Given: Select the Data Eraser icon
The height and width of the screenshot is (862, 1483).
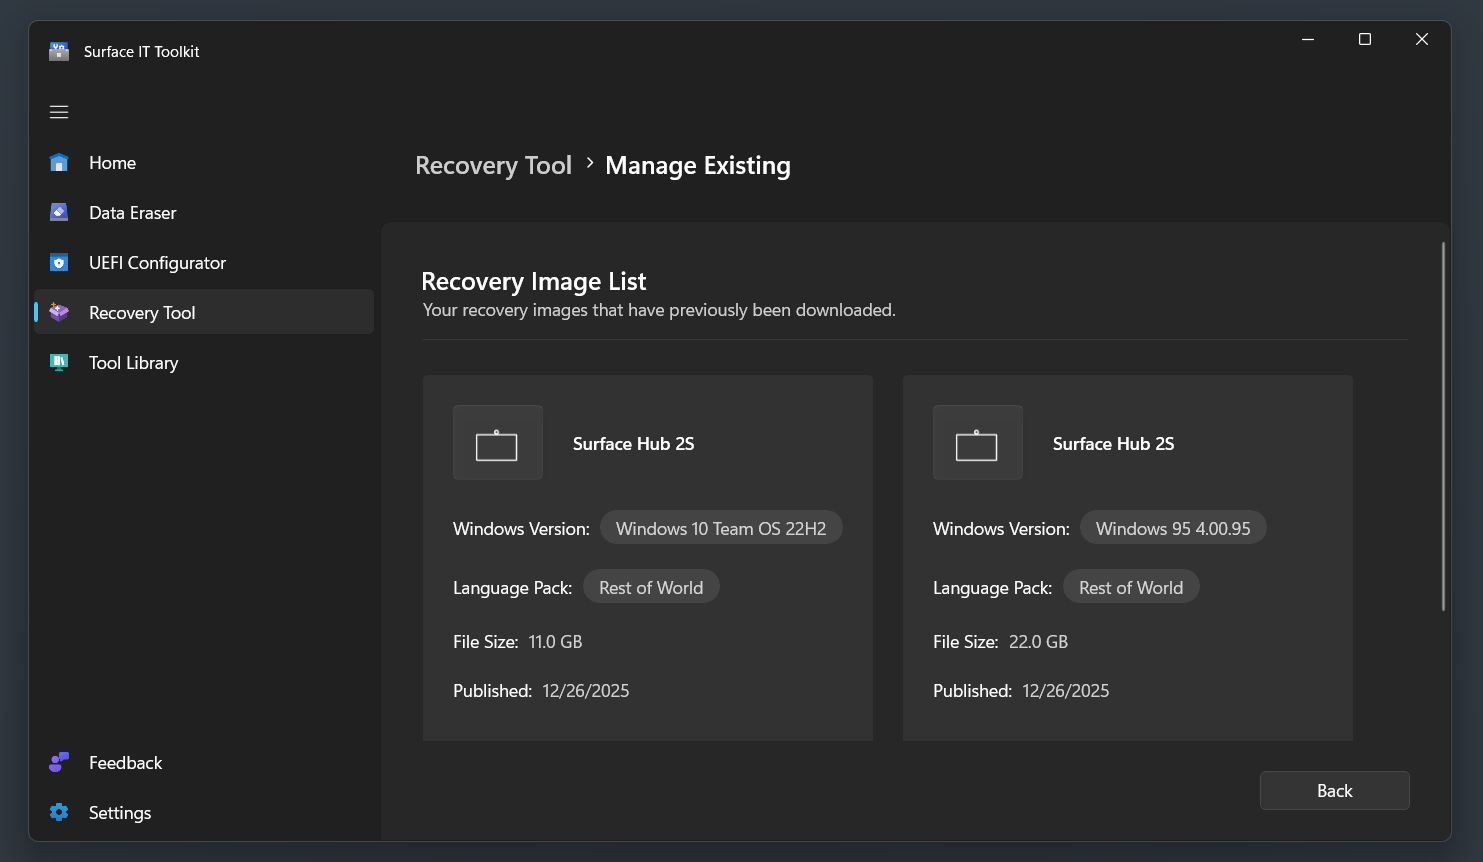Looking at the screenshot, I should click(59, 212).
